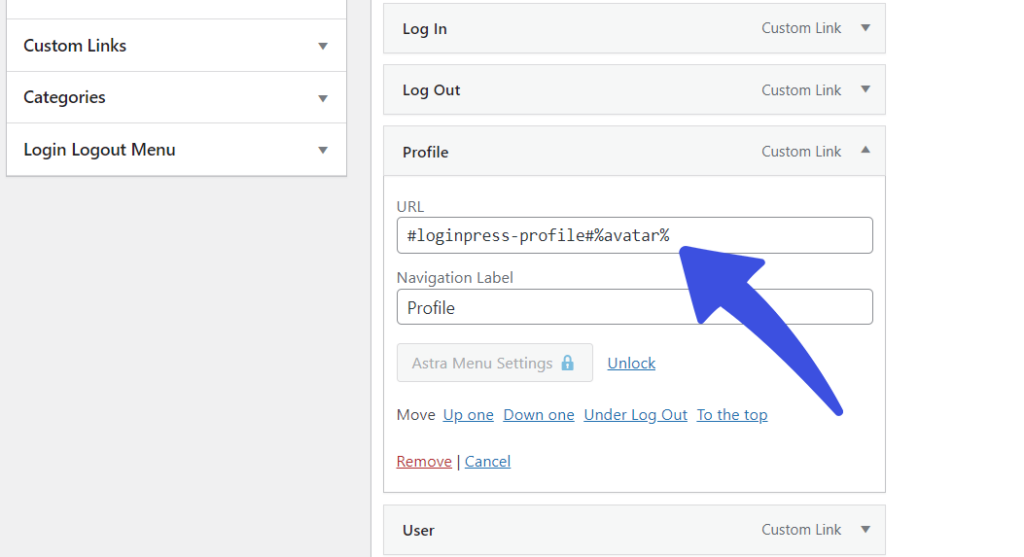
Task: Expand the Login Logout Menu panel arrow
Action: point(323,150)
